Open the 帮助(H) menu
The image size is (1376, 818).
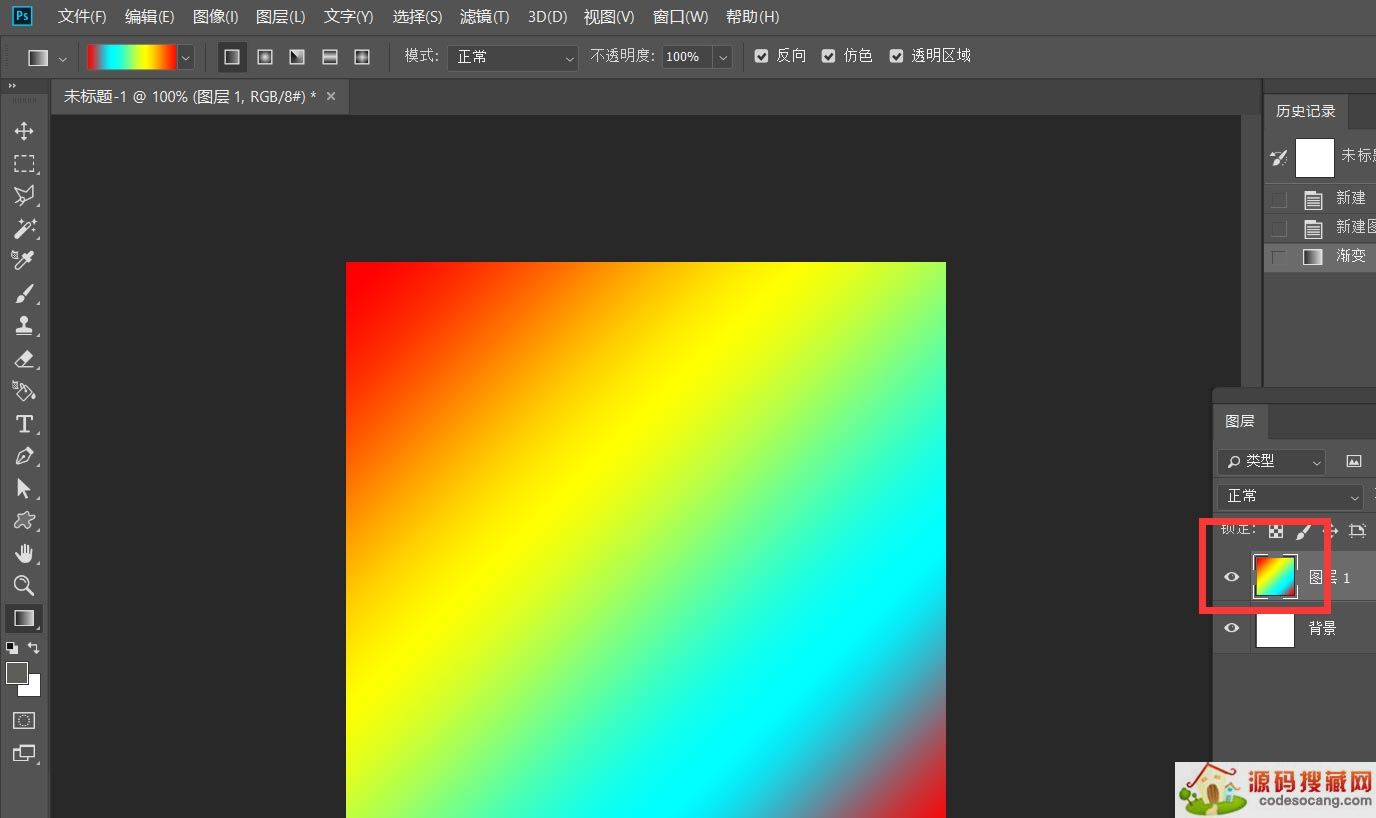pos(752,17)
